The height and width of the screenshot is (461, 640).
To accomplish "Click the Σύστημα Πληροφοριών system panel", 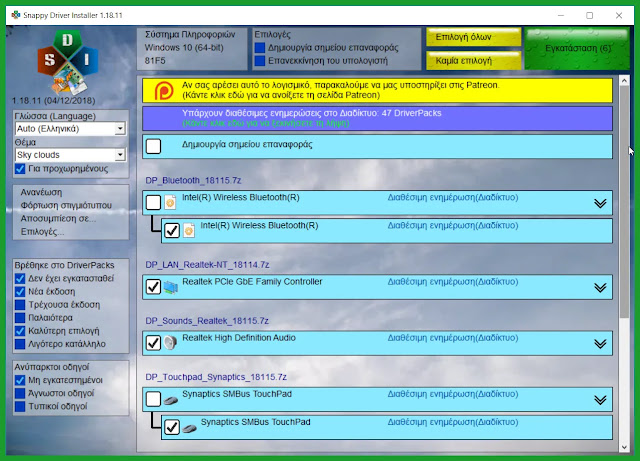I will point(192,48).
